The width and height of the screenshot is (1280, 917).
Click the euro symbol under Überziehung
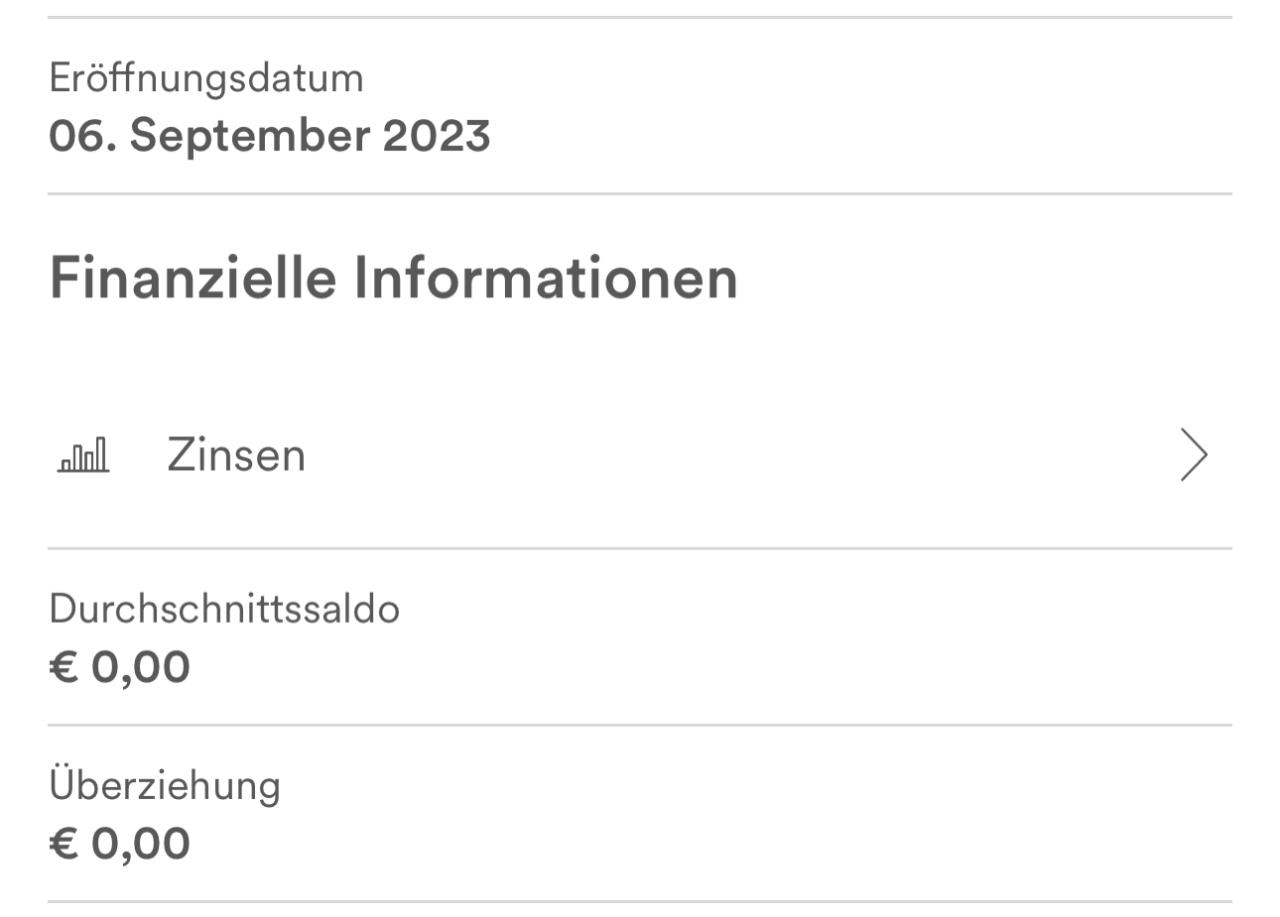pos(63,845)
